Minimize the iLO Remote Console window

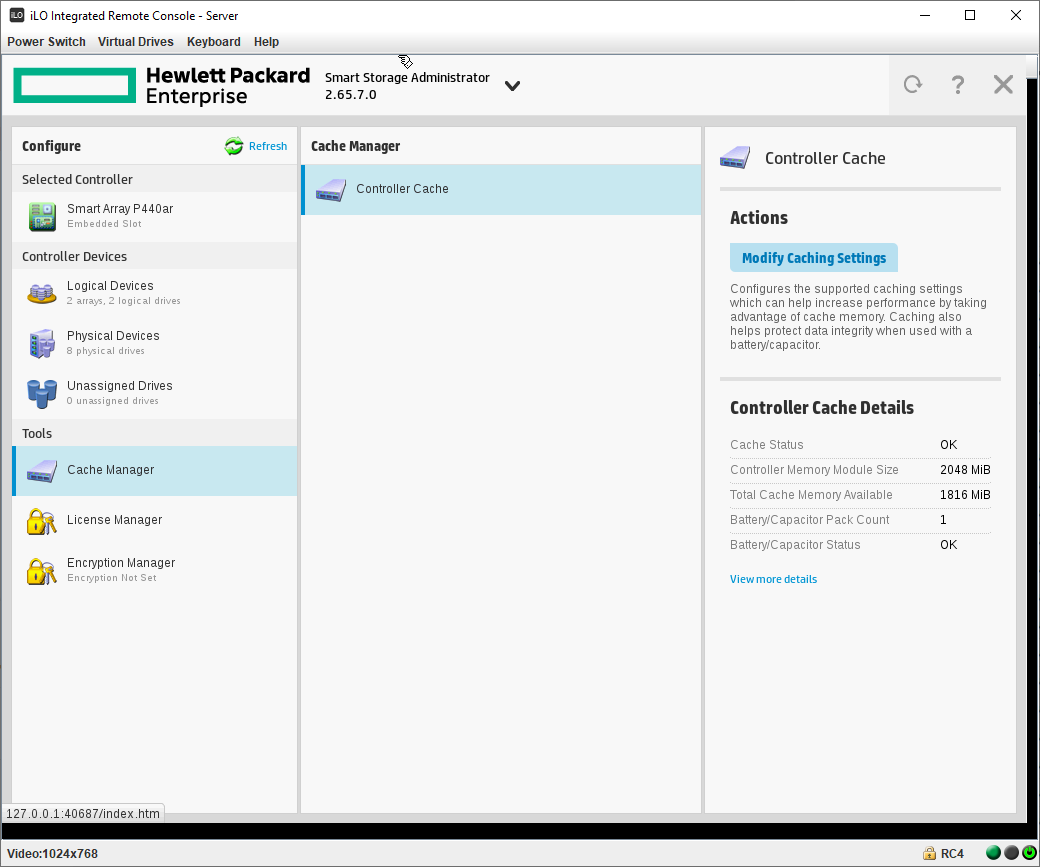pos(925,15)
